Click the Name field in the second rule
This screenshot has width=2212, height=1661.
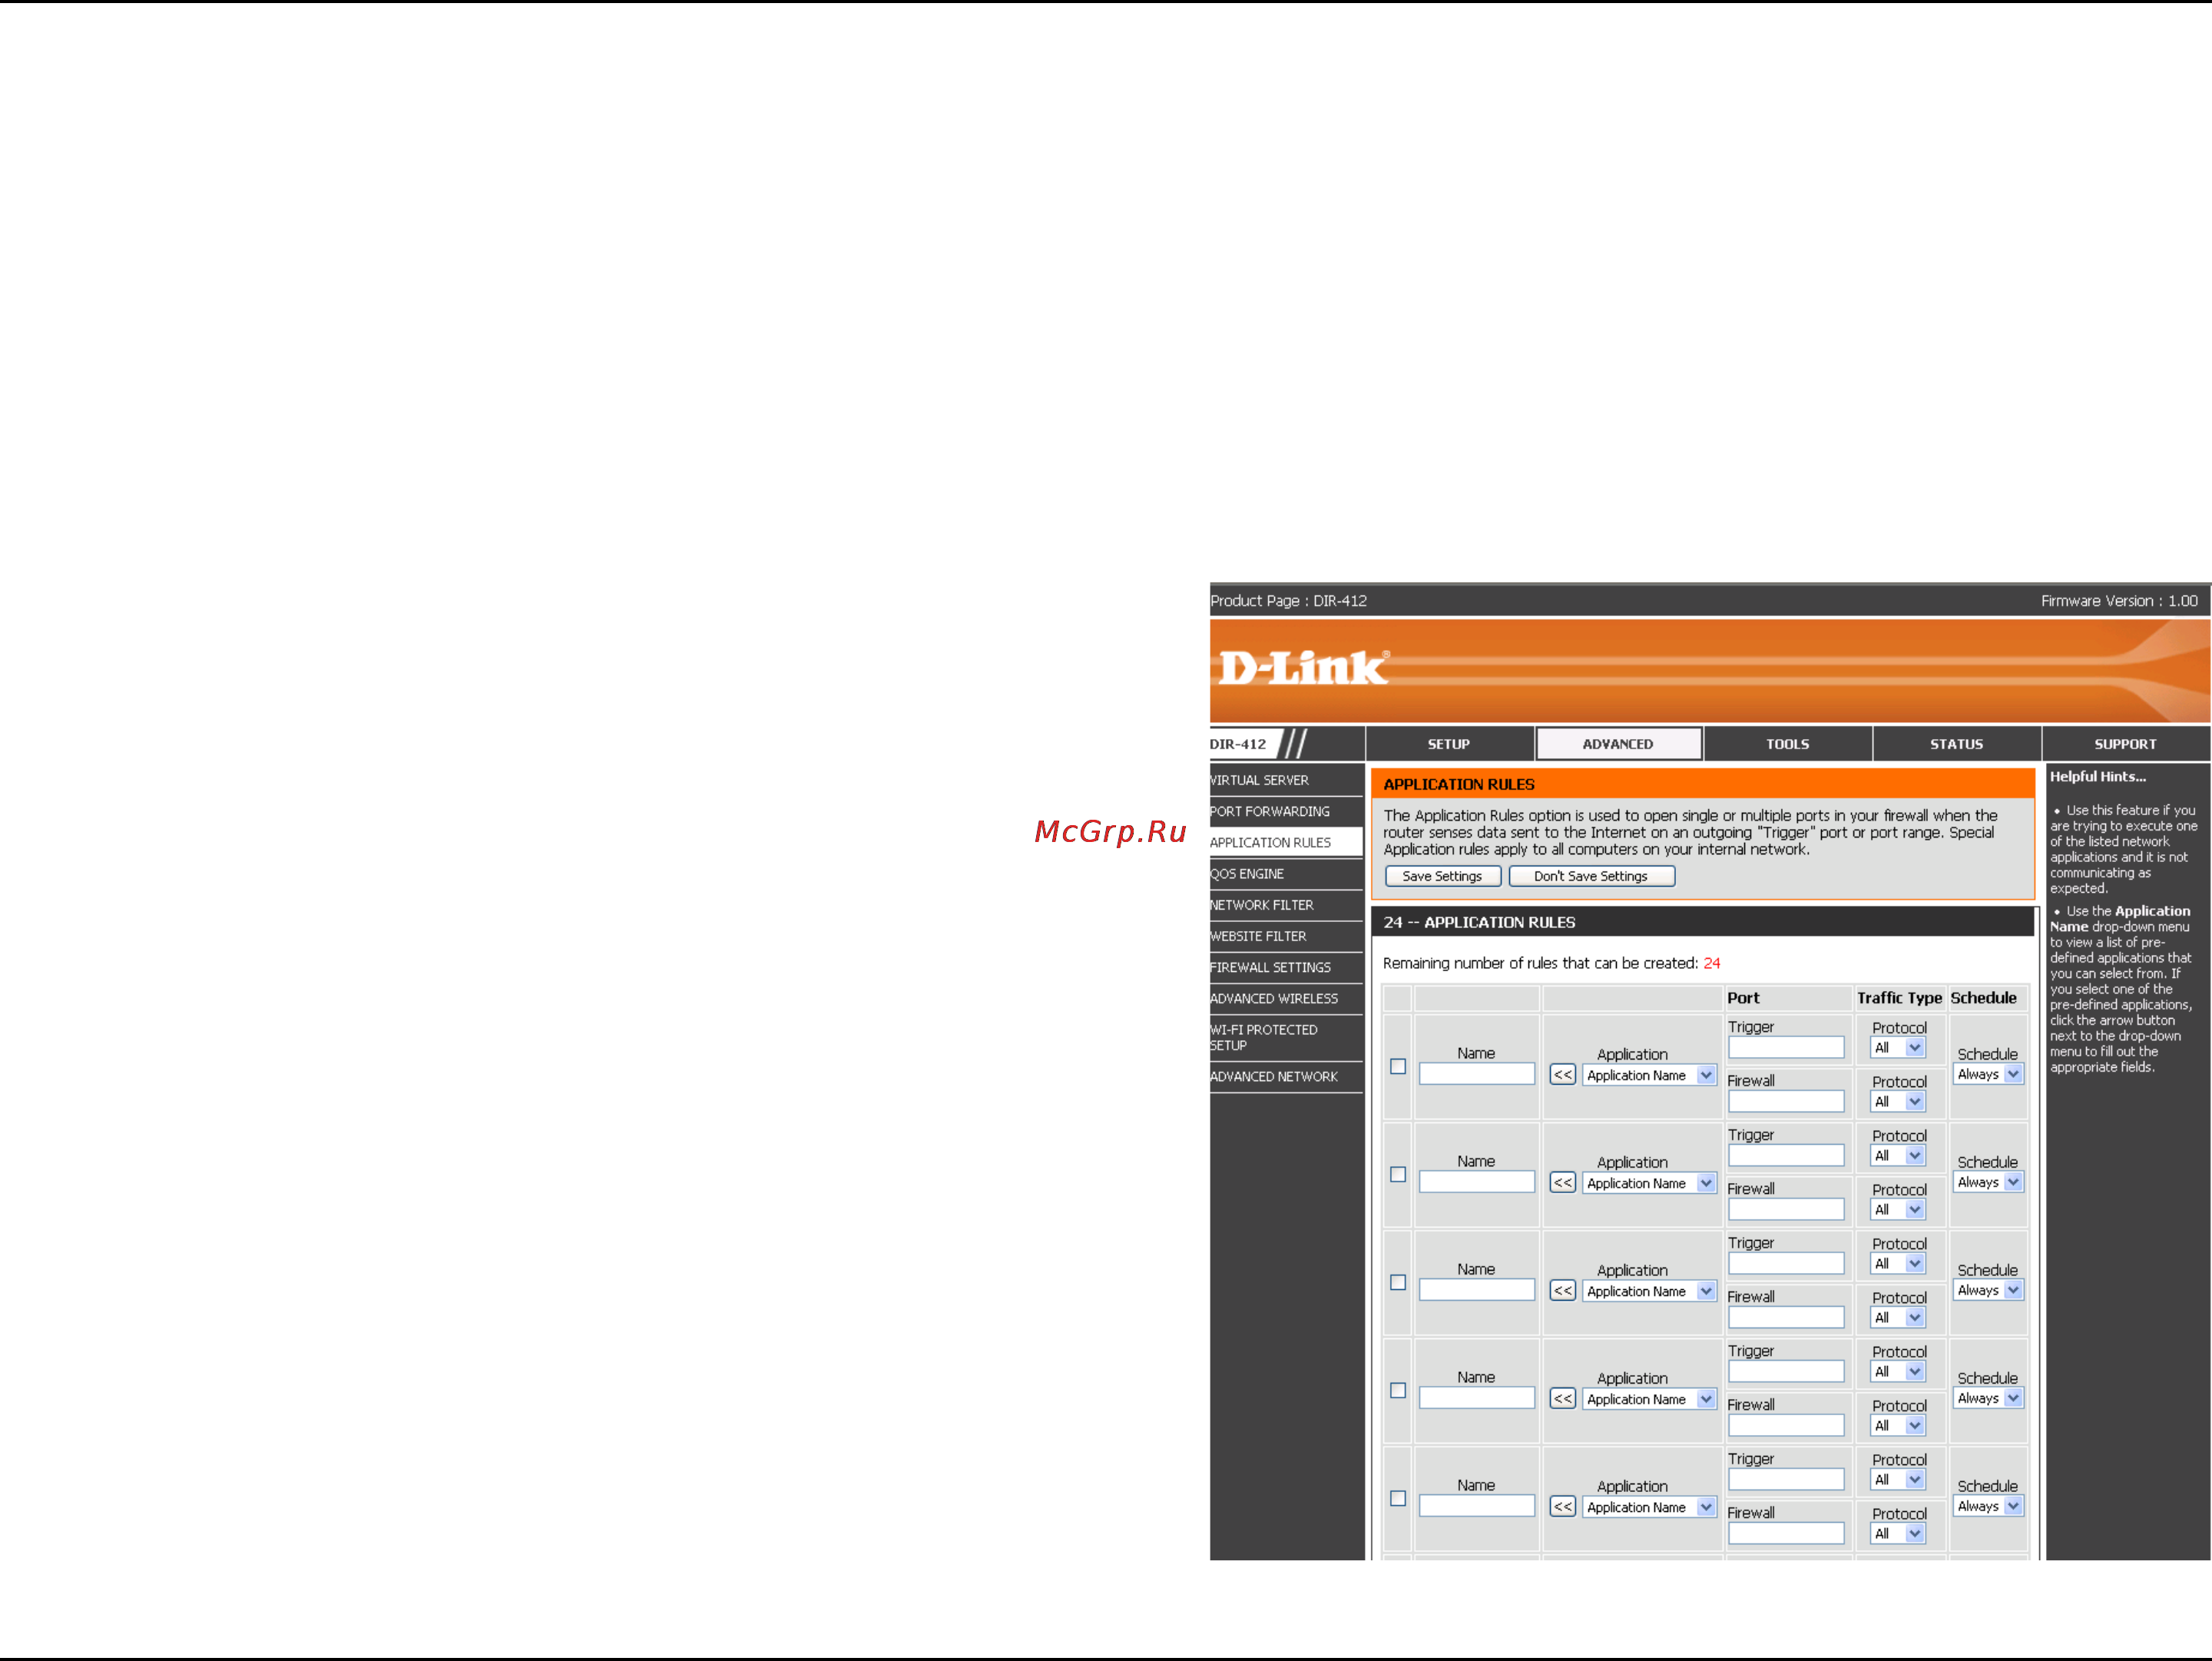1477,1182
